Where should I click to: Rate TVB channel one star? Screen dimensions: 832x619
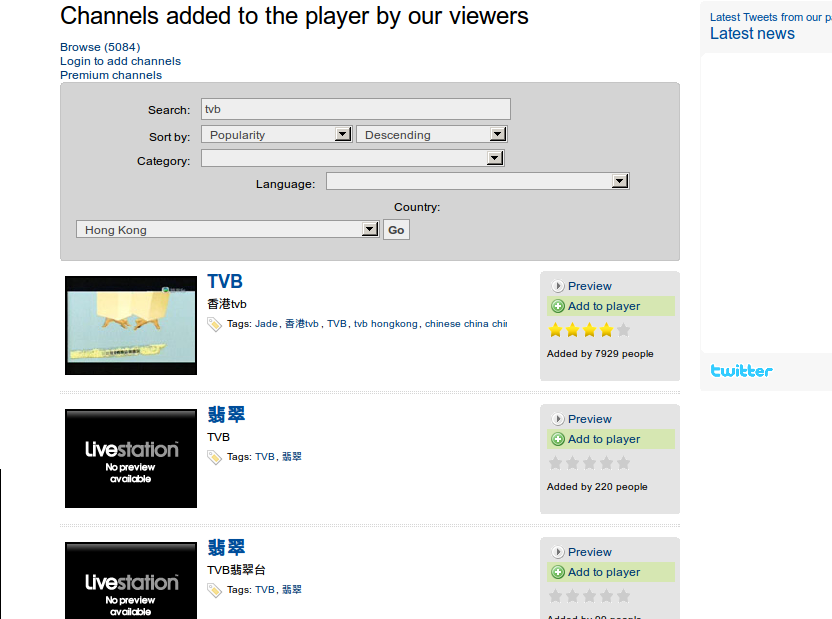tap(556, 330)
